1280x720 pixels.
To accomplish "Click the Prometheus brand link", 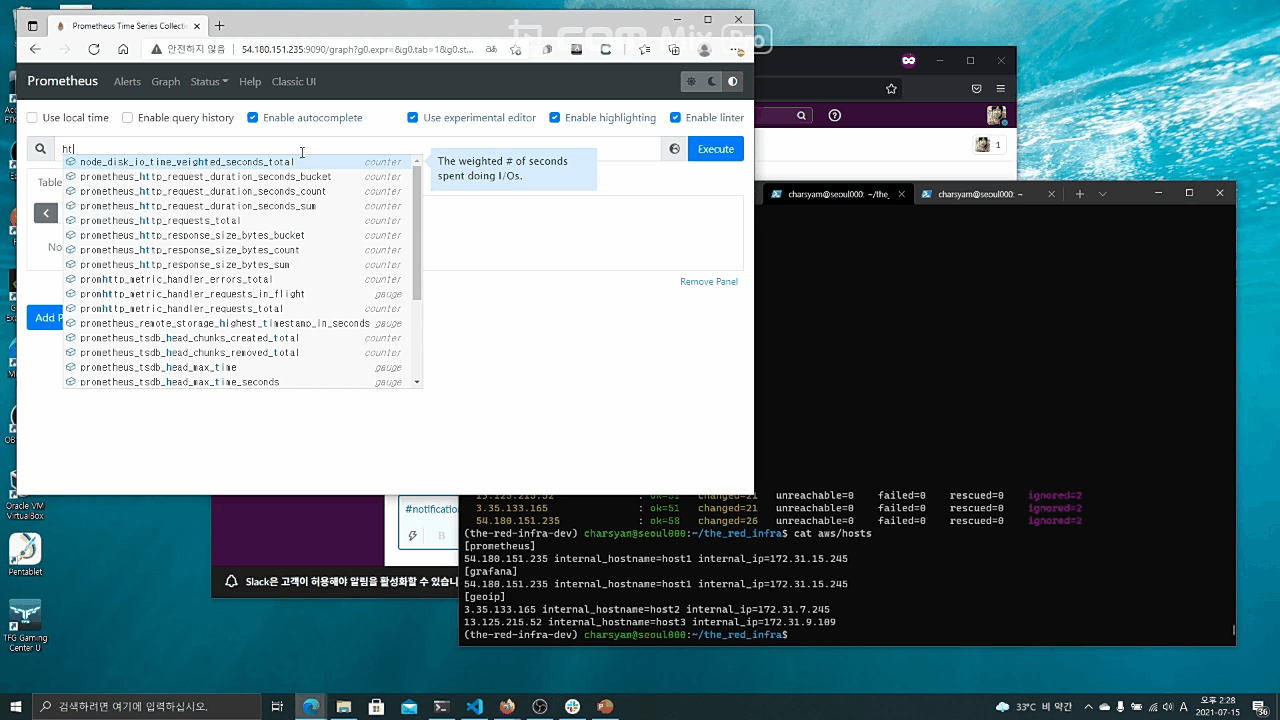I will pos(63,81).
